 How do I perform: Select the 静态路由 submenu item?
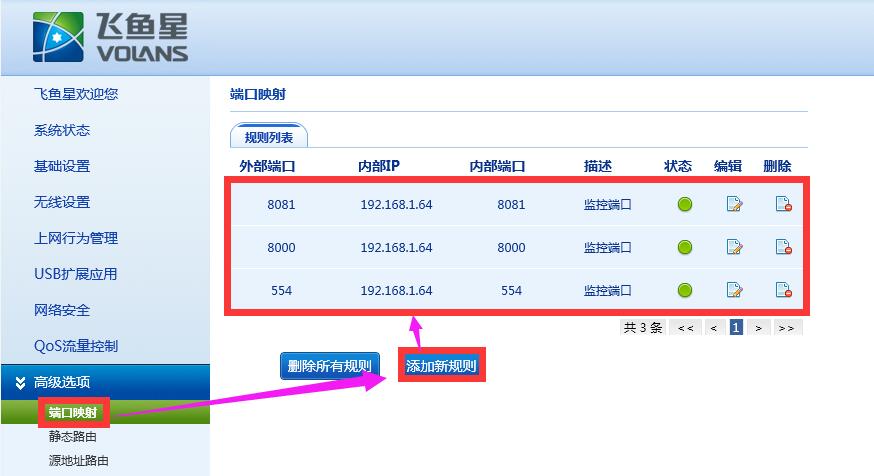72,436
